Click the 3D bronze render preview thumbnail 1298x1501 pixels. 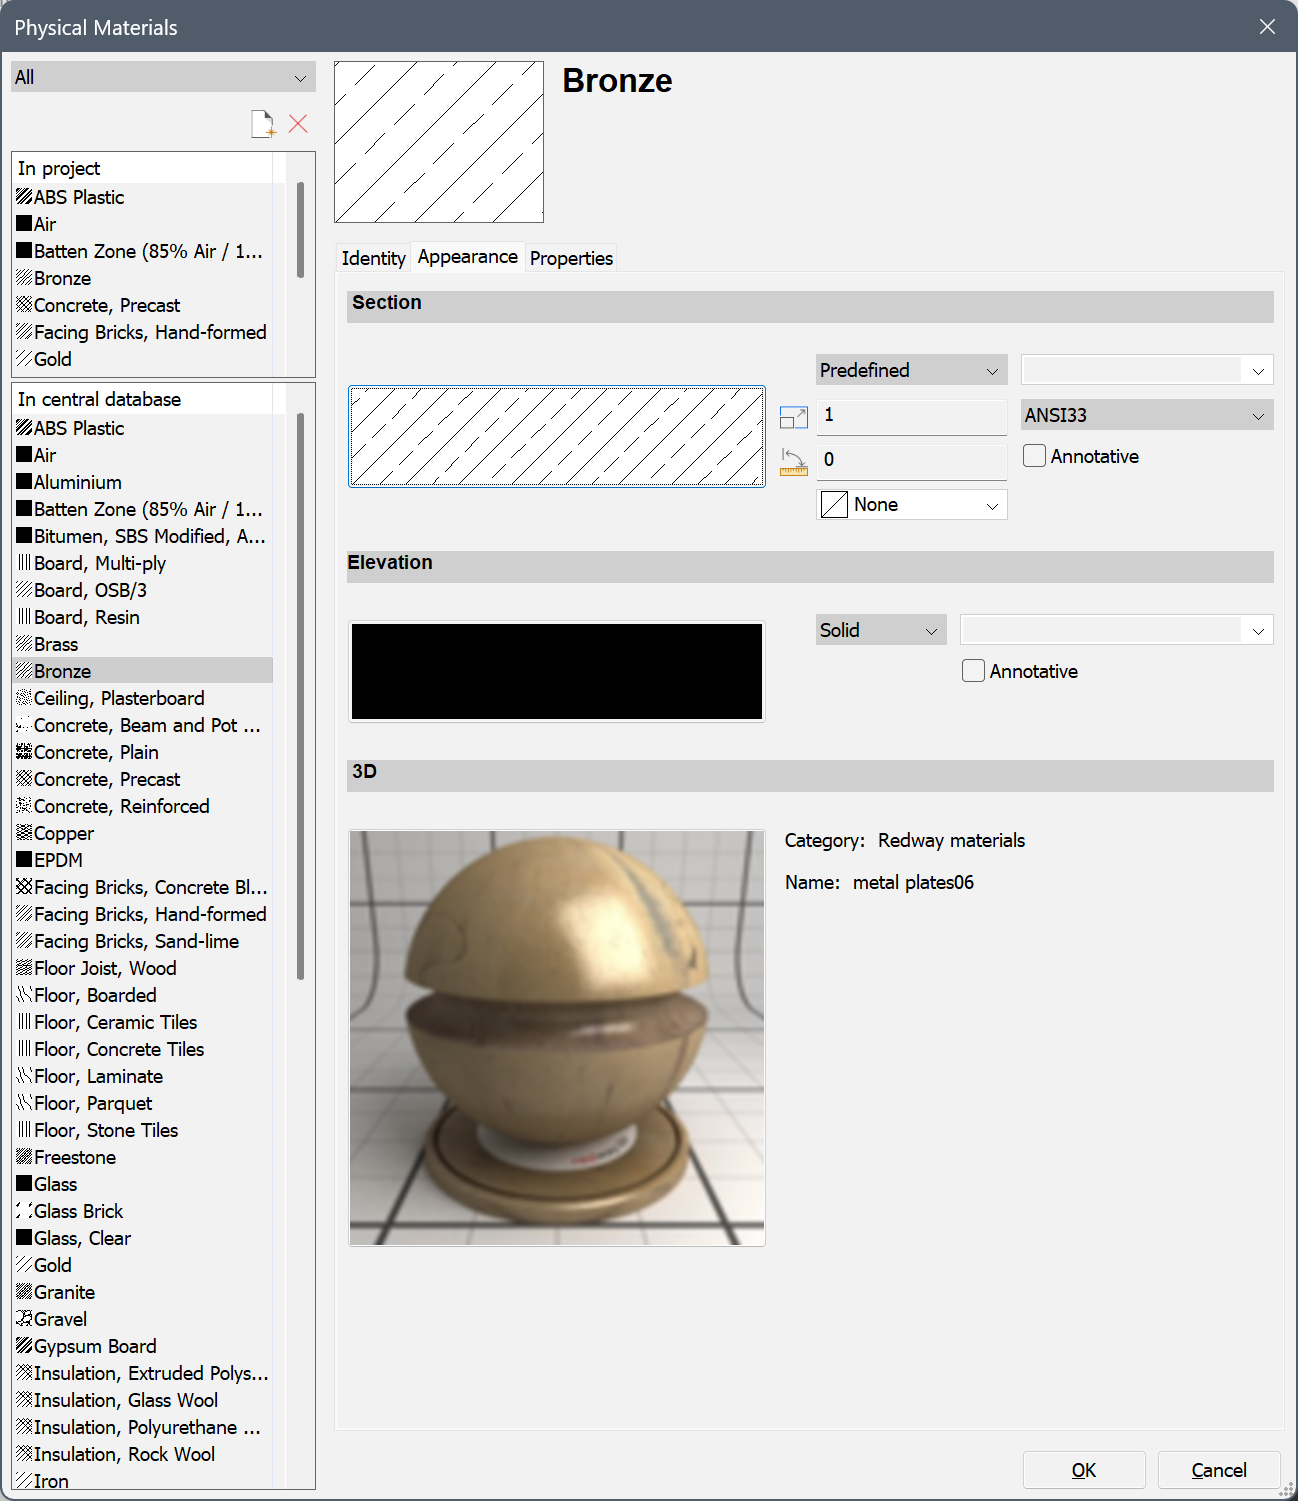tap(557, 1038)
